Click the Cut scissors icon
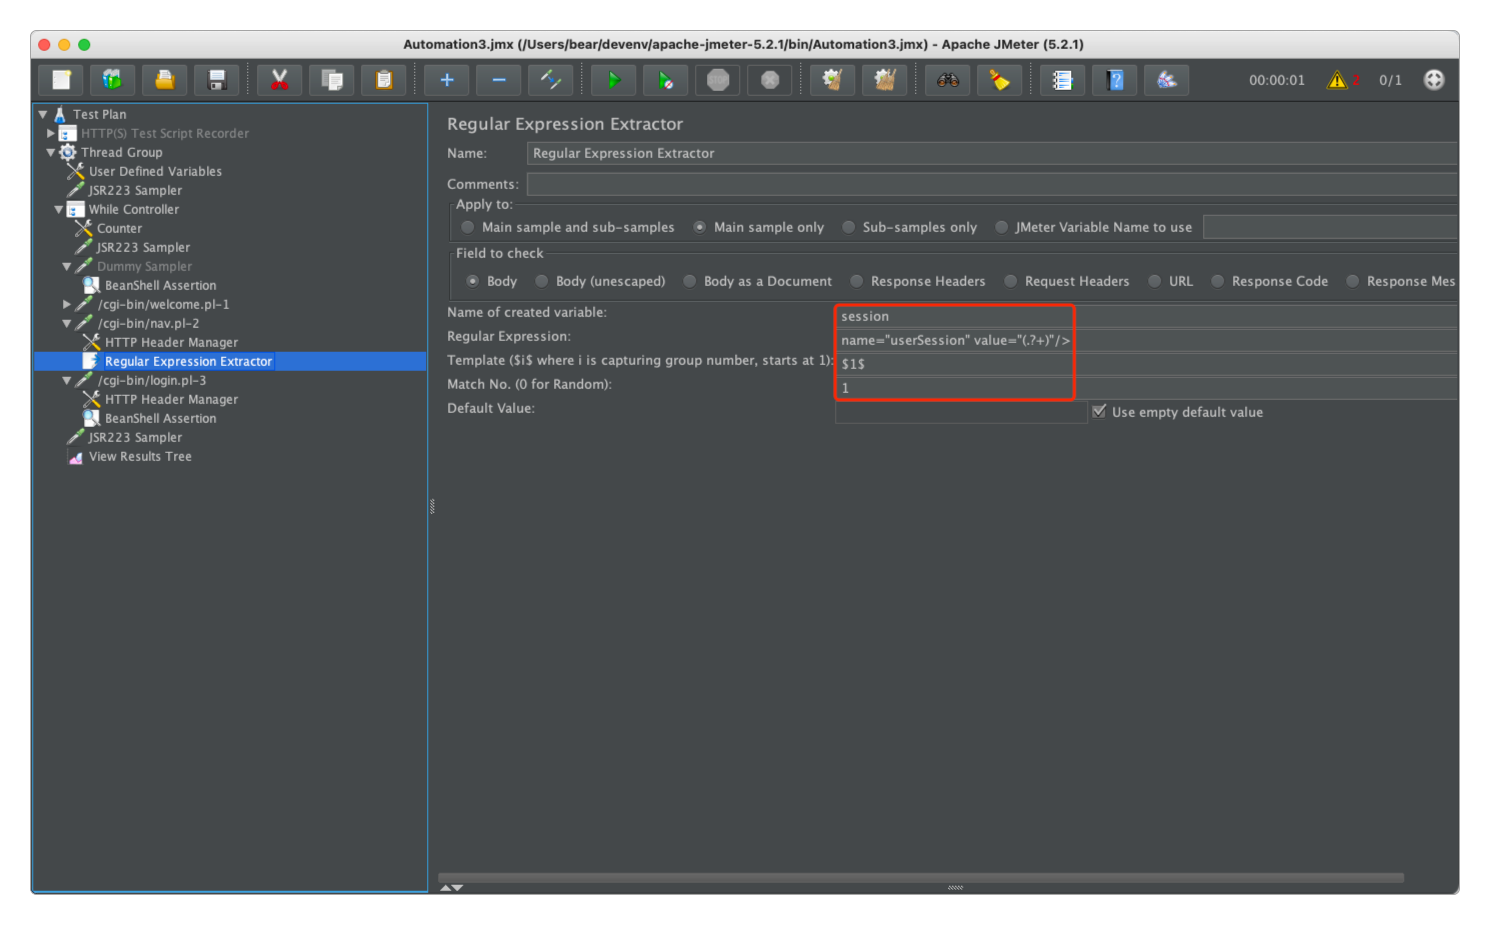The image size is (1490, 925). point(280,80)
